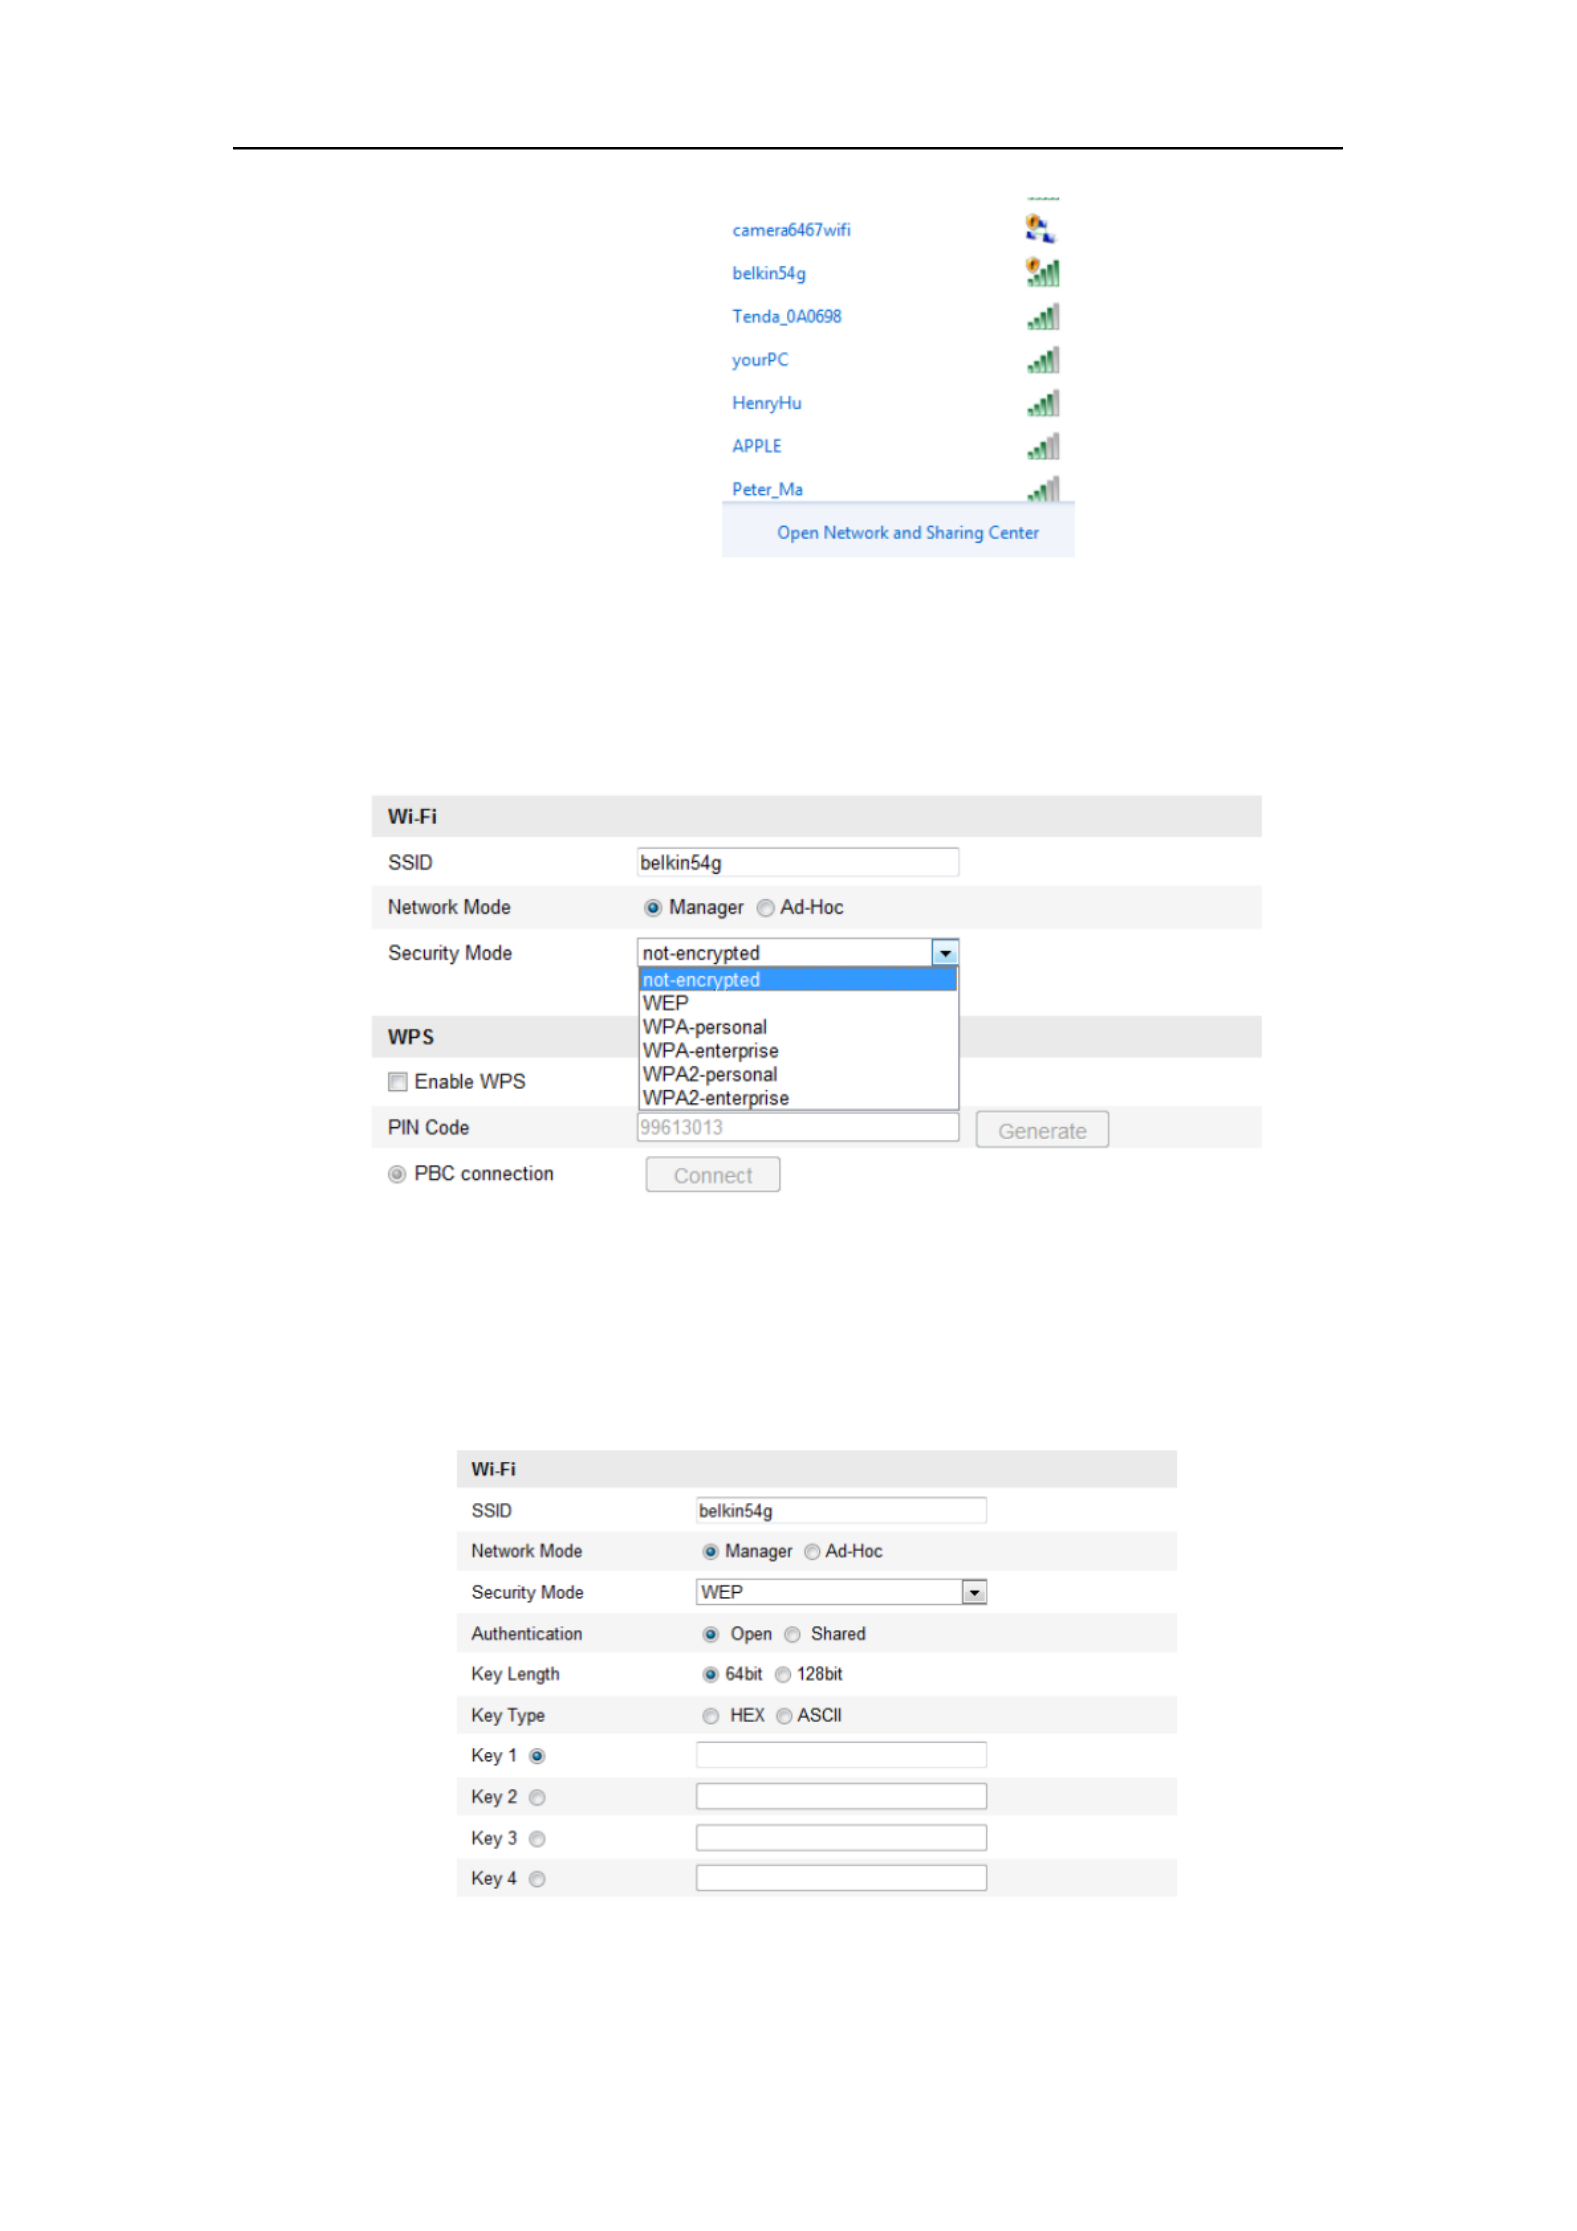Click Generate PIN button
This screenshot has width=1577, height=2231.
1041,1130
